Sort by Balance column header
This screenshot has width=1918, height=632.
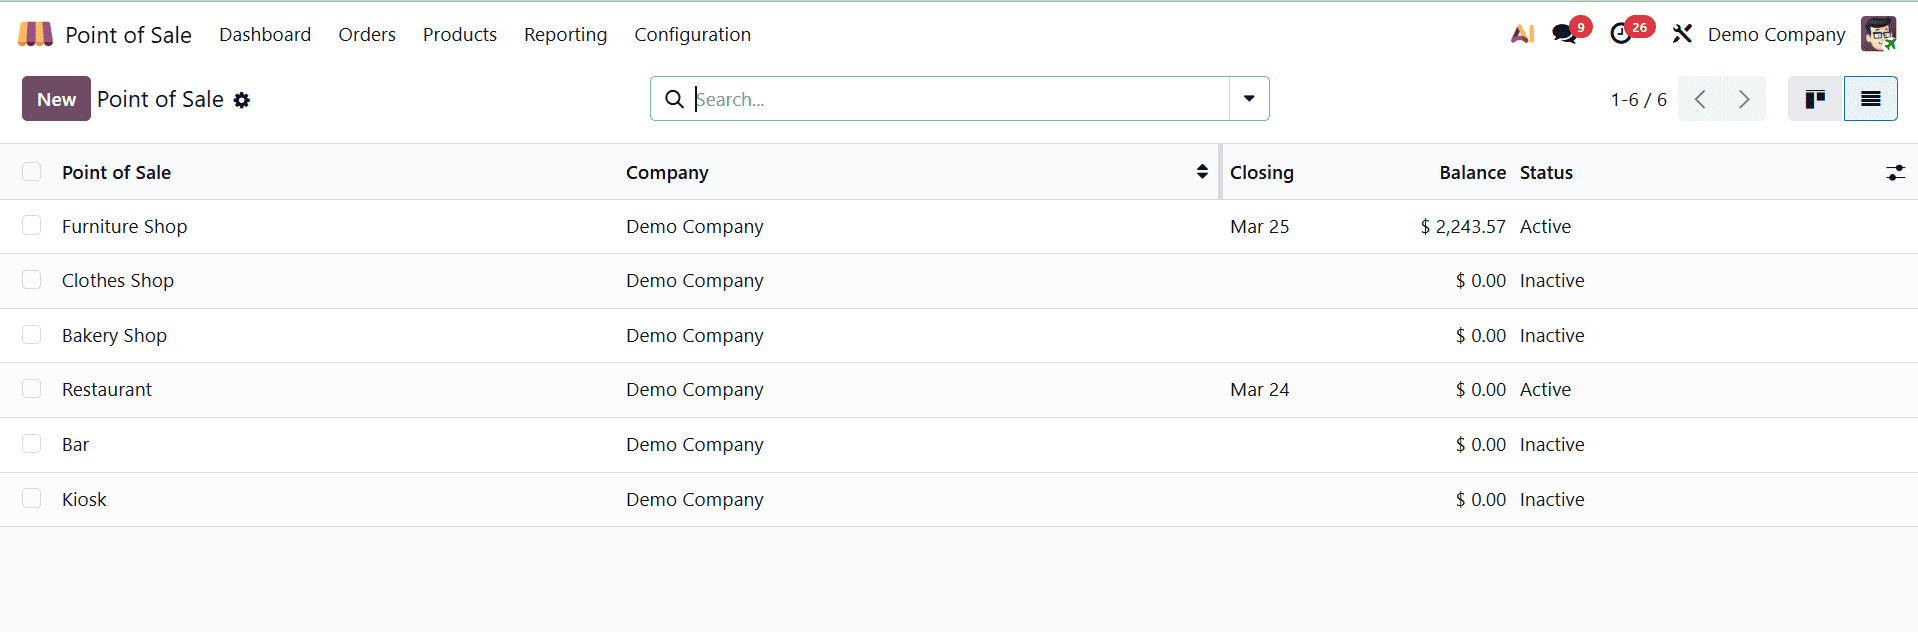click(x=1472, y=172)
